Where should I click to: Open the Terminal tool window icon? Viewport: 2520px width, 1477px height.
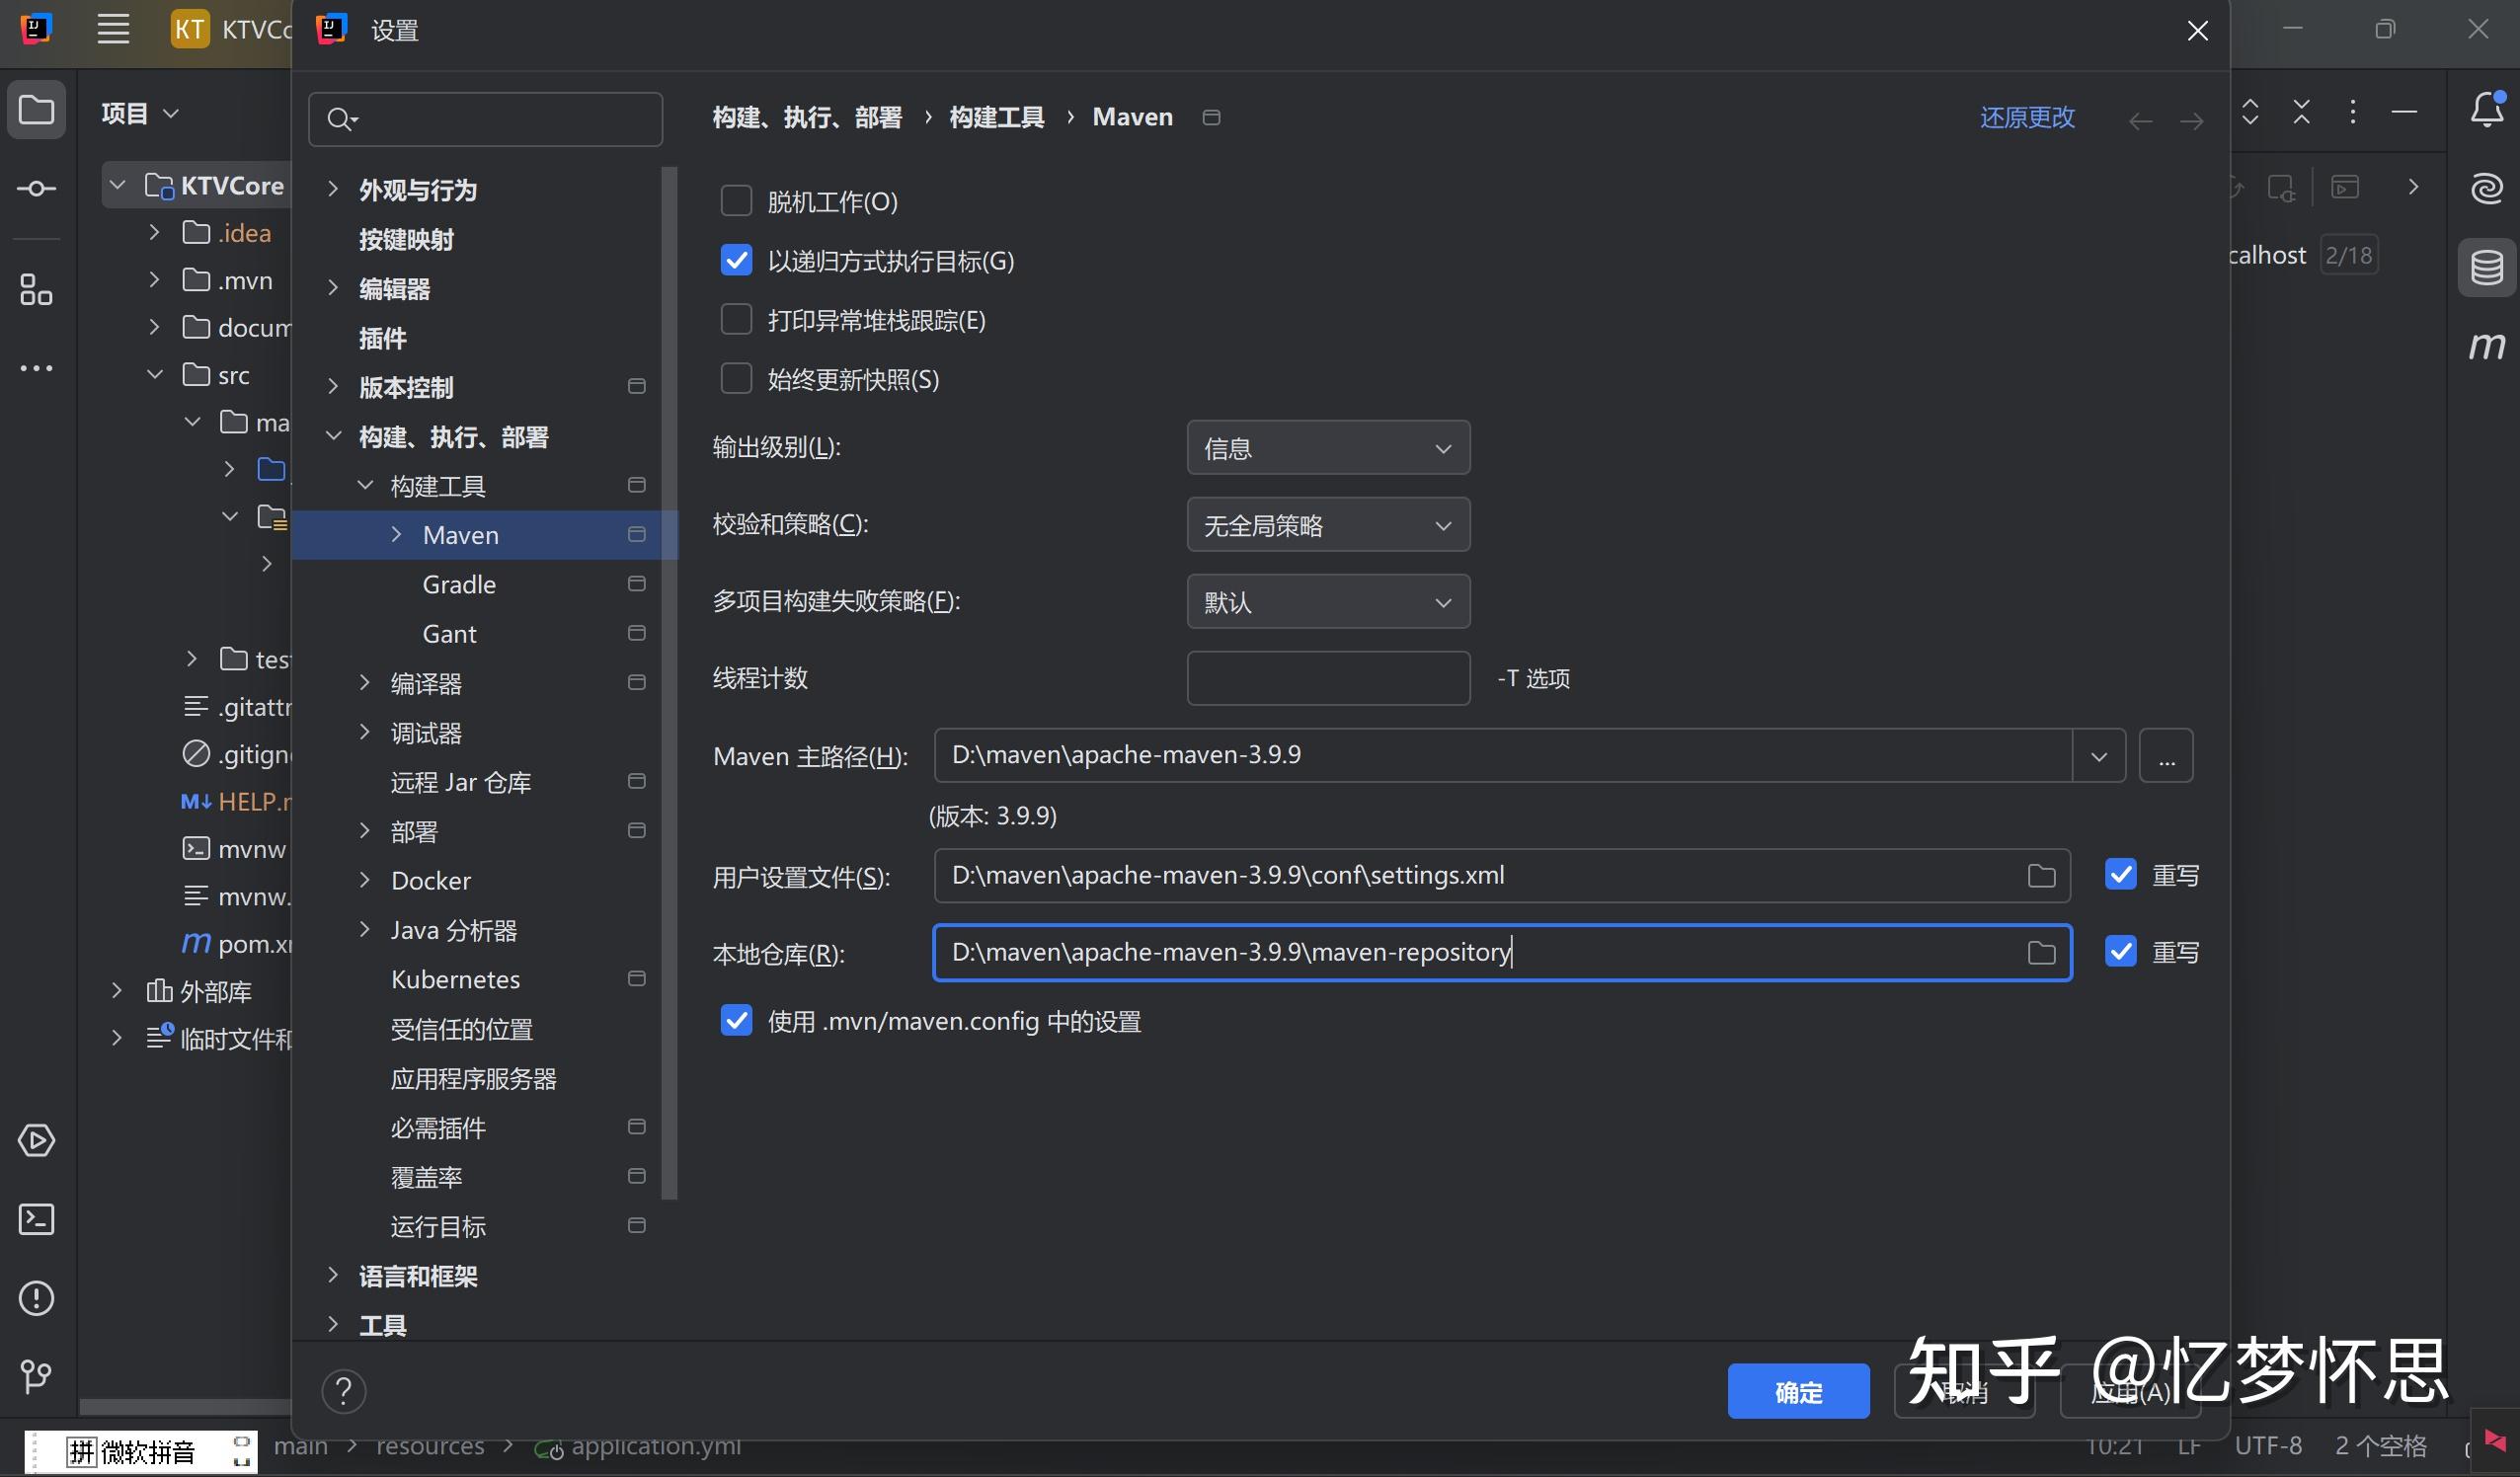coord(37,1219)
